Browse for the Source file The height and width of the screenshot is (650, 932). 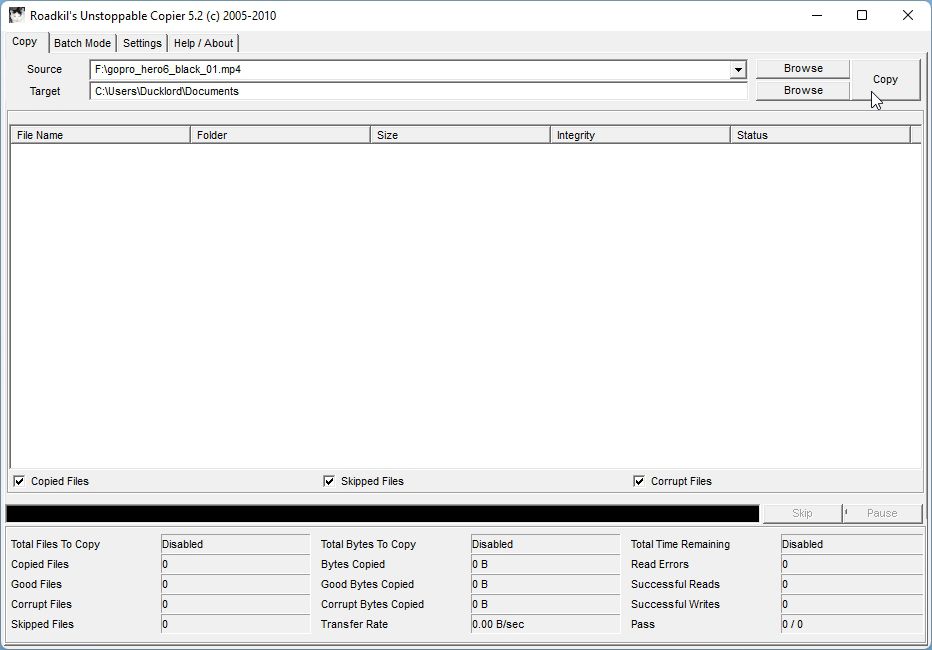tap(803, 68)
